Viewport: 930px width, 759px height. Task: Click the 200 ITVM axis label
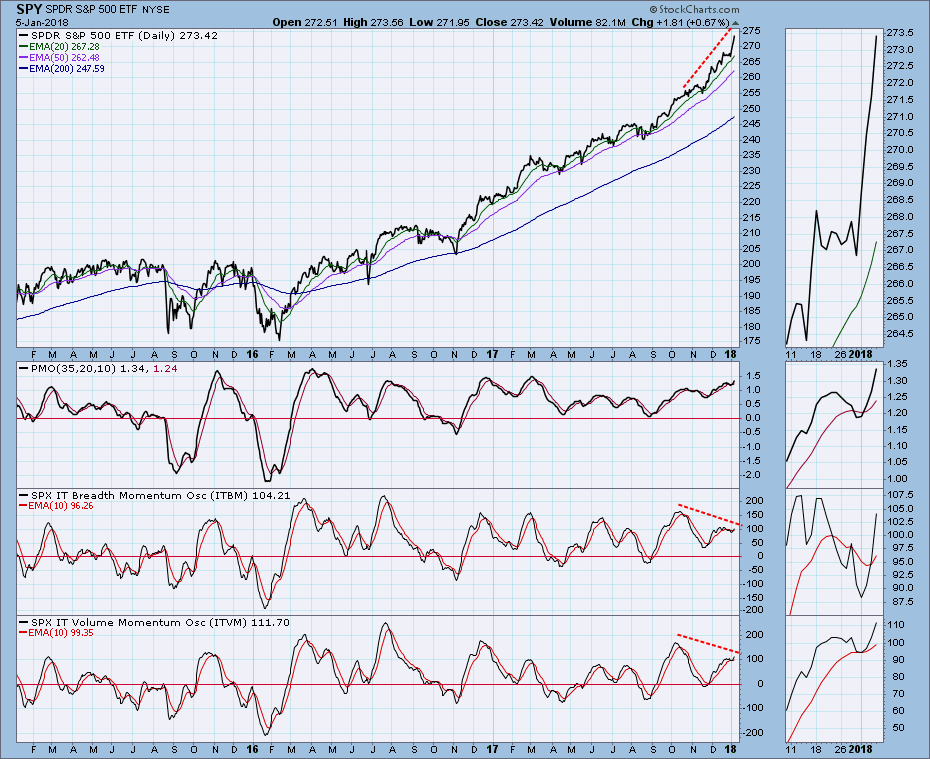[754, 635]
